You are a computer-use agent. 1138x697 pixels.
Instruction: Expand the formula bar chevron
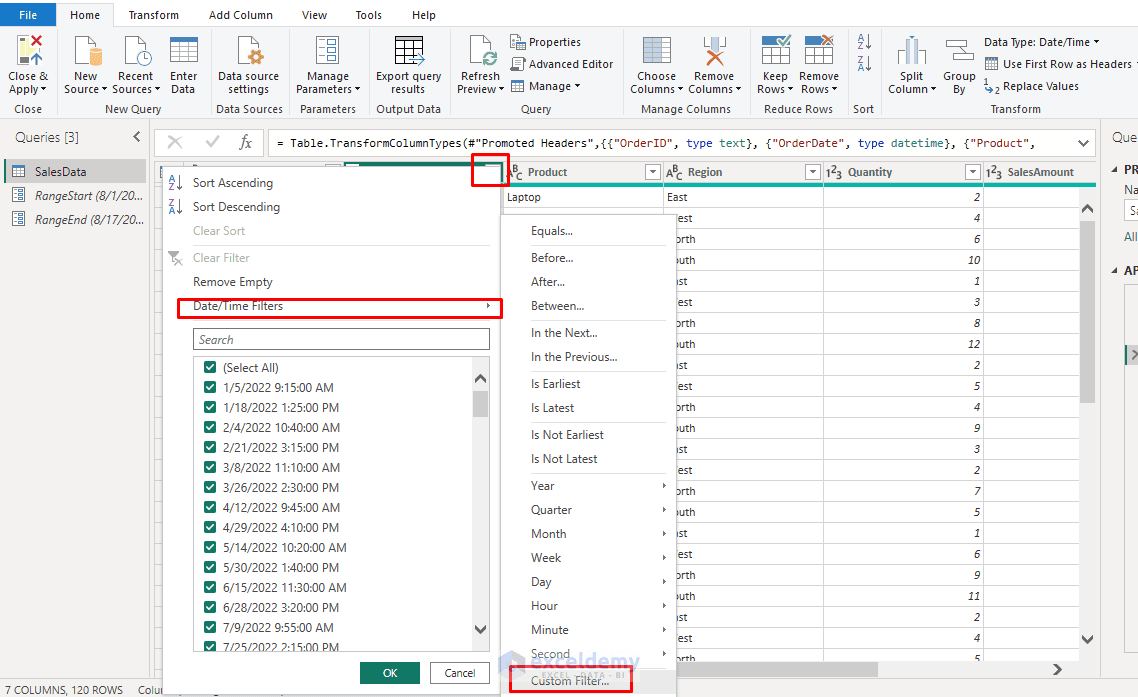click(x=1084, y=143)
